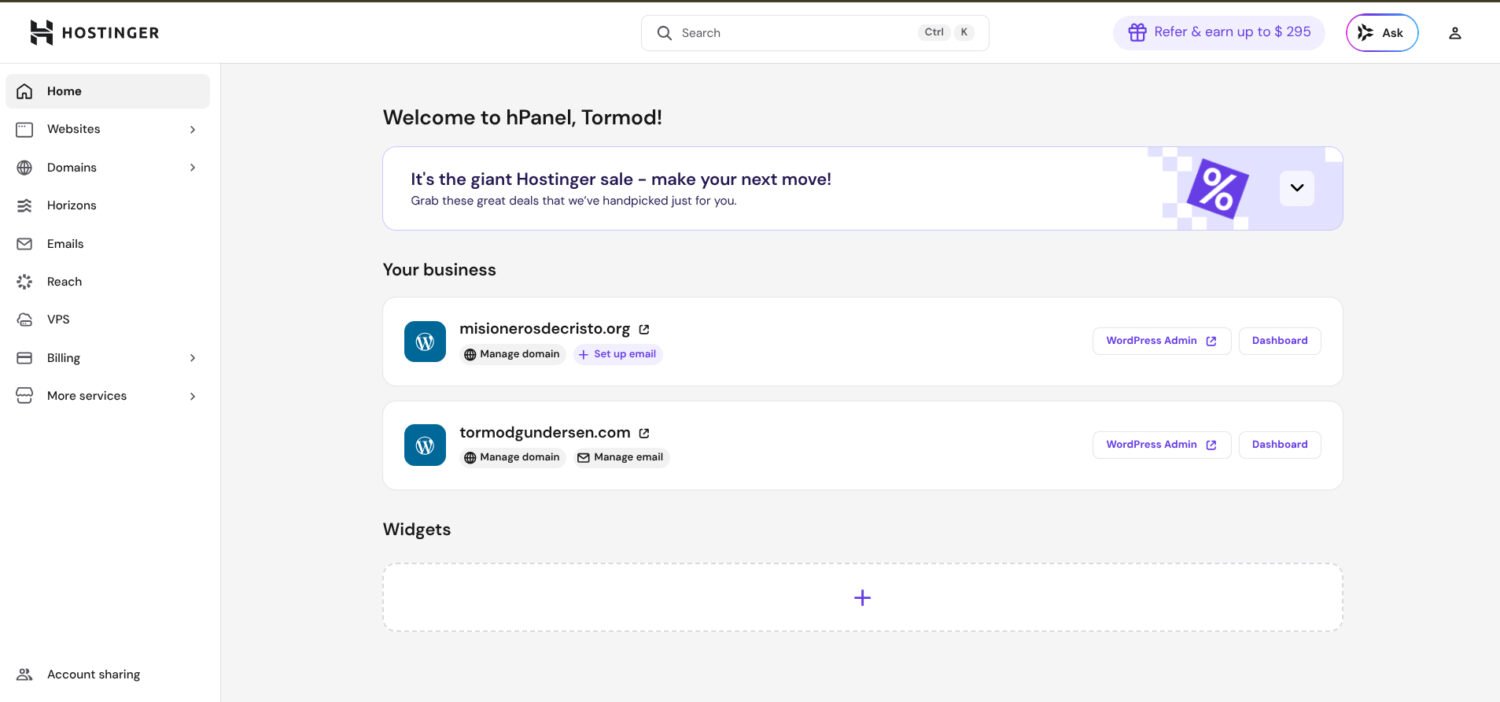Expand the Domains submenu chevron

coord(193,168)
